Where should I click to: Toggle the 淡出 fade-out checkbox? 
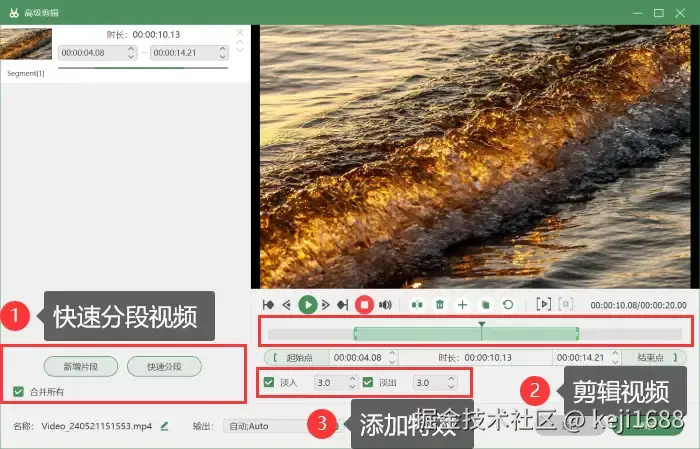[x=368, y=382]
